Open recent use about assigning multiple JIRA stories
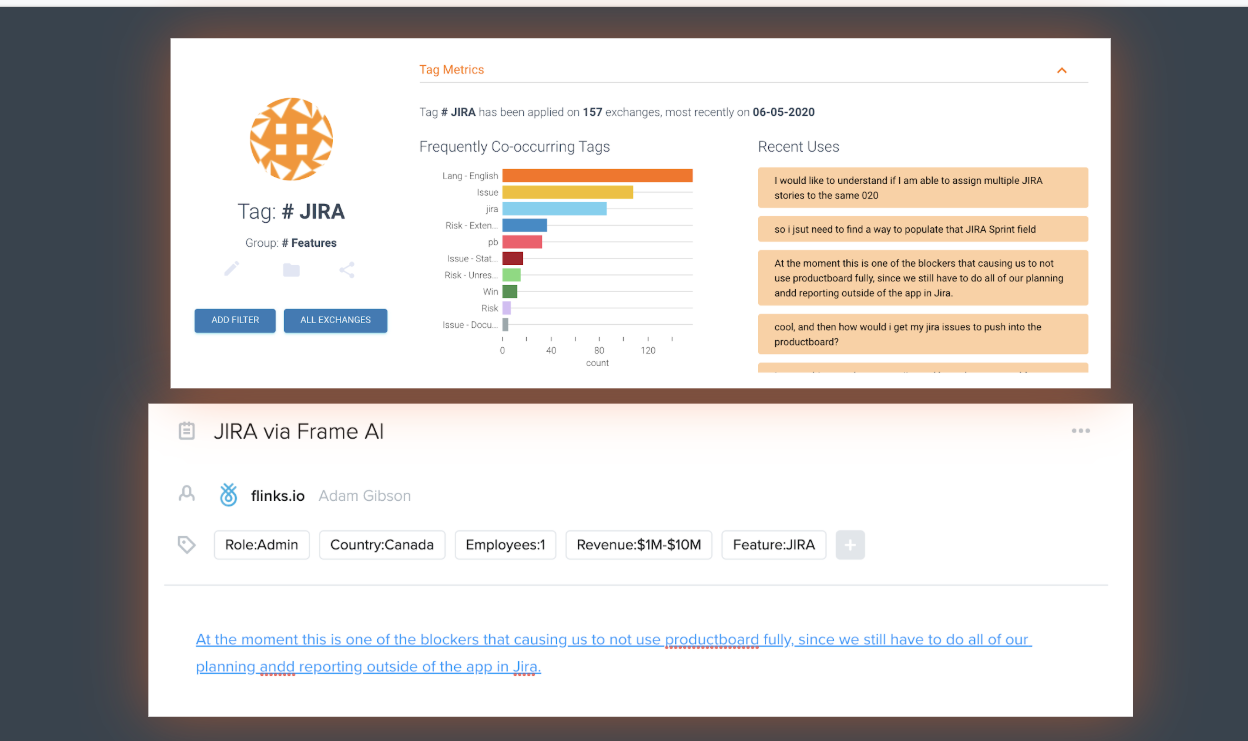The width and height of the screenshot is (1248, 741). 923,188
